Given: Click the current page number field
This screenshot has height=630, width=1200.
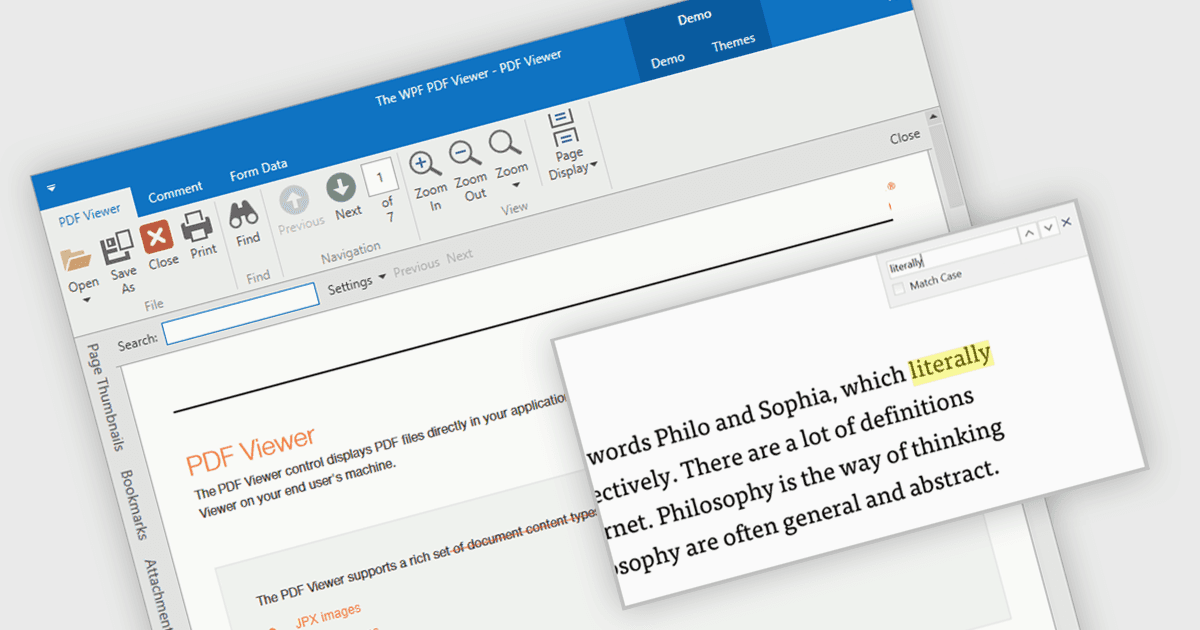Looking at the screenshot, I should pyautogui.click(x=380, y=178).
